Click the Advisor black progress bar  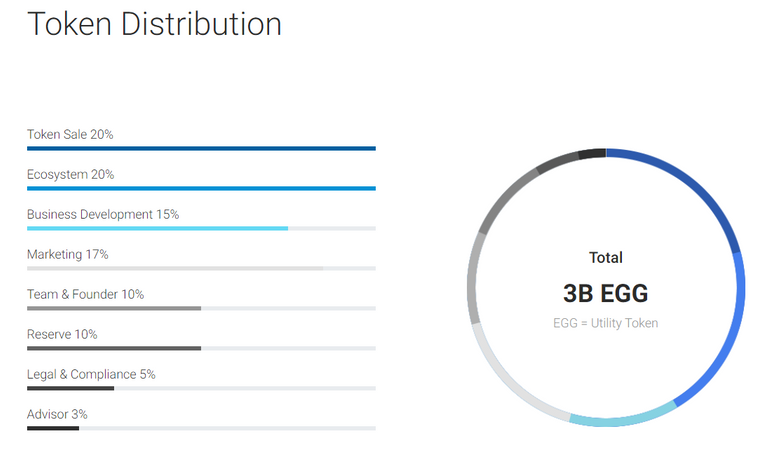click(53, 428)
